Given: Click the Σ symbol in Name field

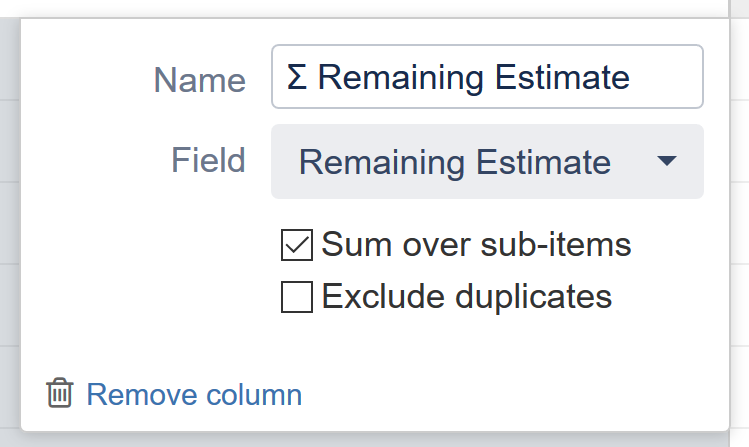Looking at the screenshot, I should [296, 77].
